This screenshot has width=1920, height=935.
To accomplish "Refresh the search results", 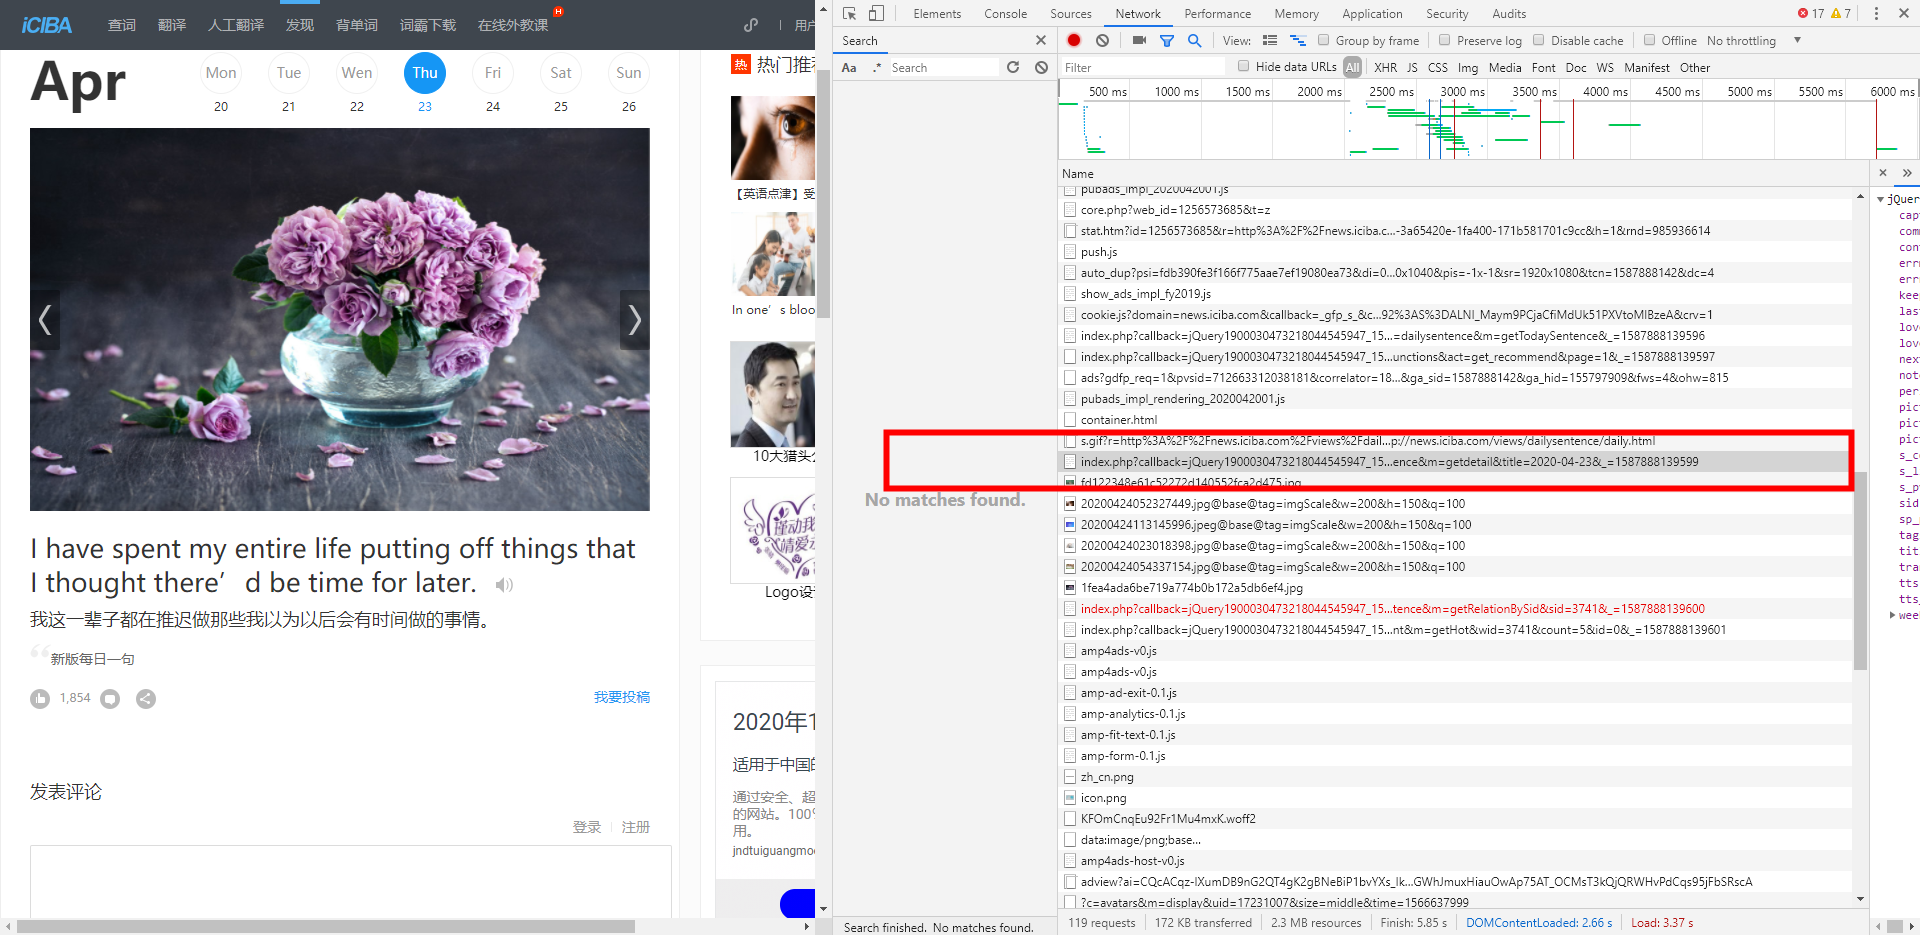I will click(1013, 67).
